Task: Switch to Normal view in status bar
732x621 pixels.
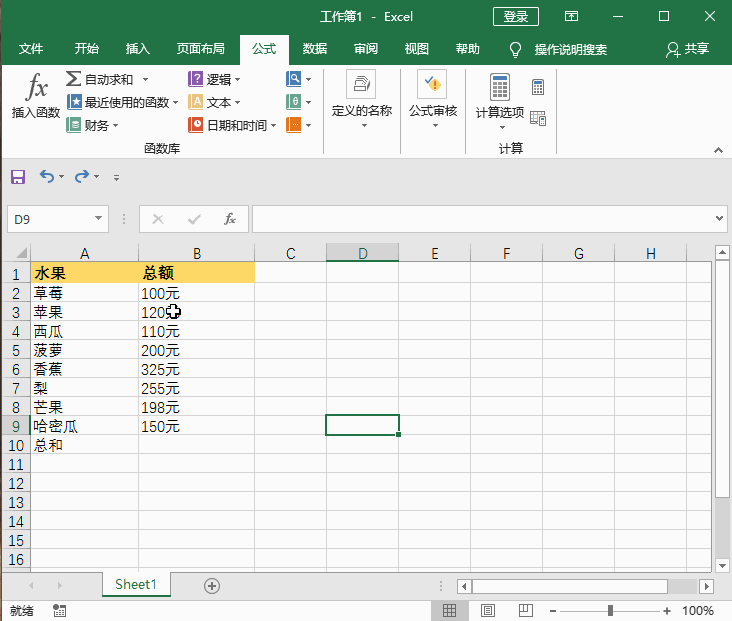Action: tap(450, 610)
